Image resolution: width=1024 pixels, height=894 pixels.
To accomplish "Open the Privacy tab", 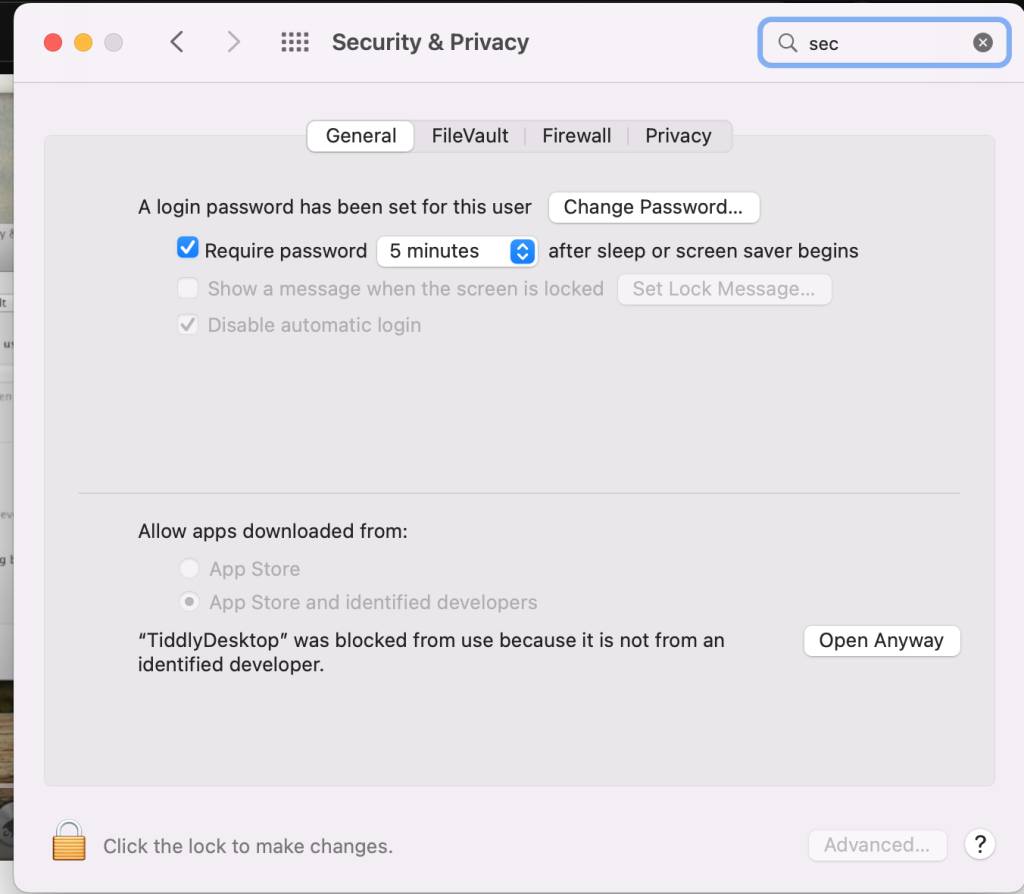I will click(678, 136).
